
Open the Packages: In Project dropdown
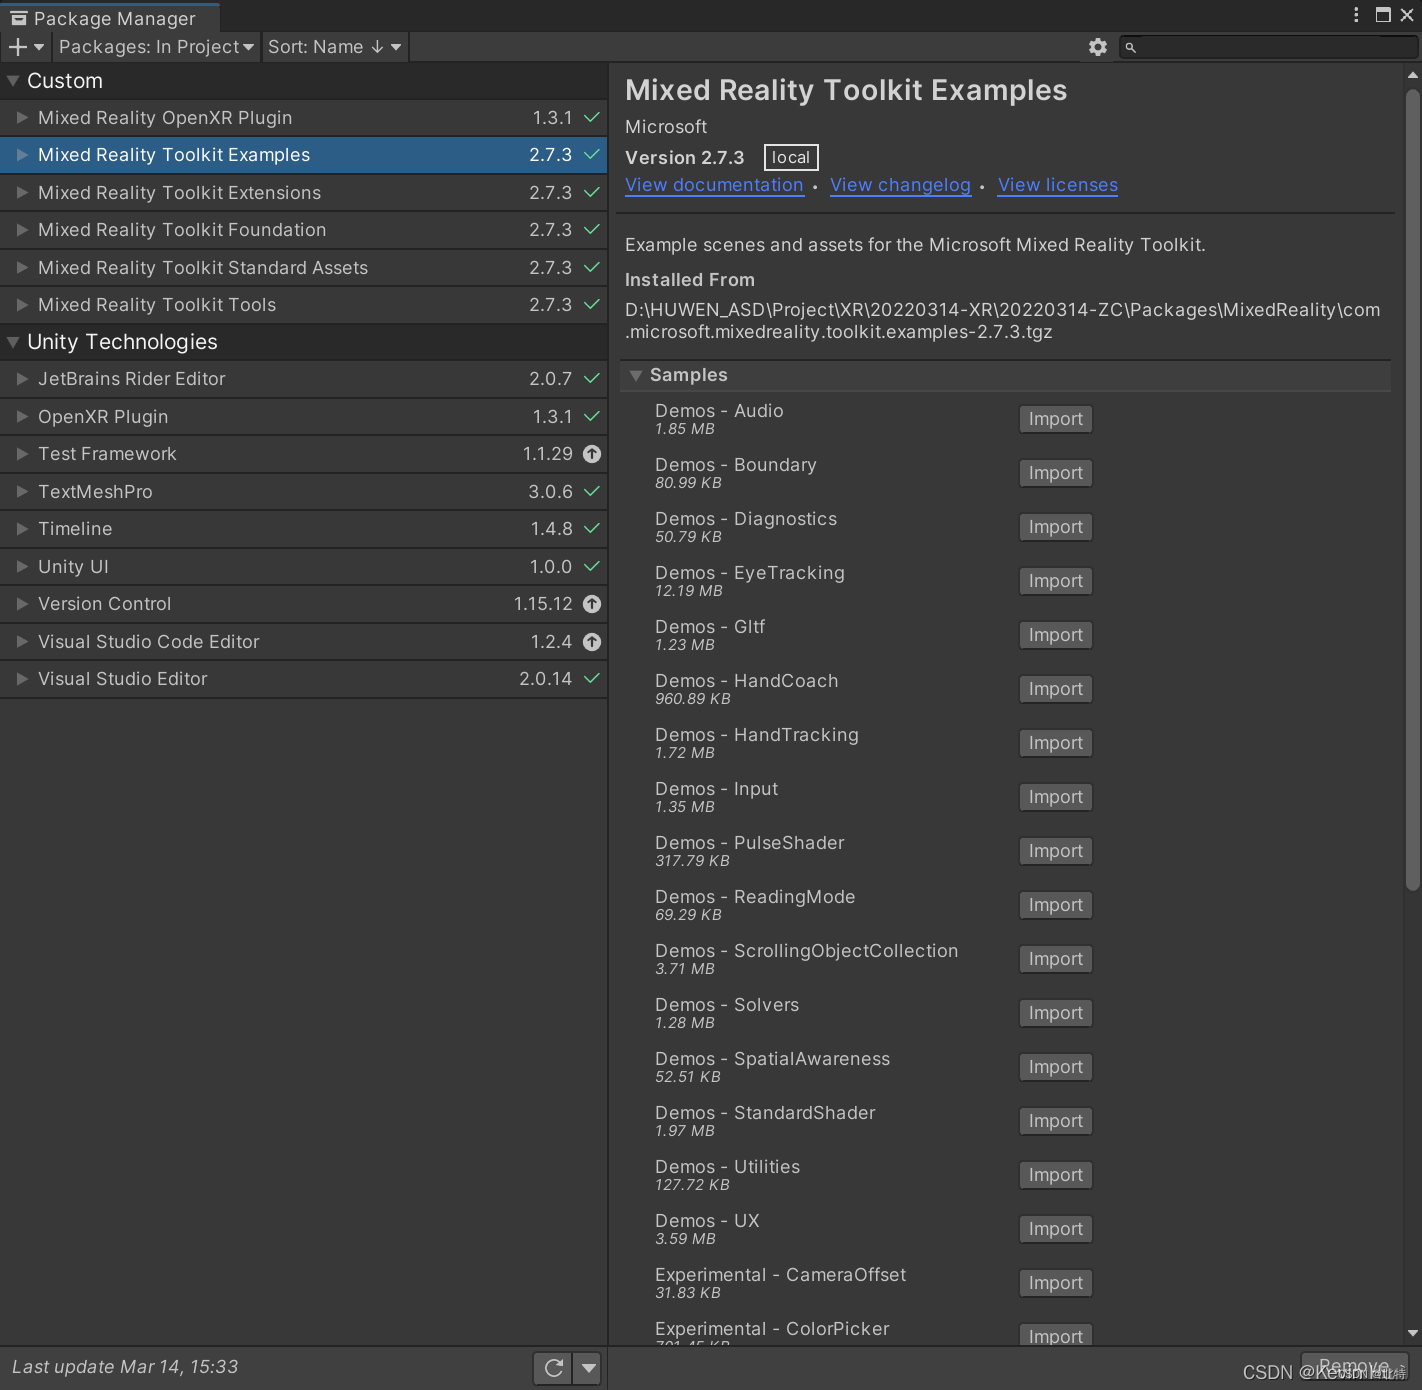tap(156, 47)
